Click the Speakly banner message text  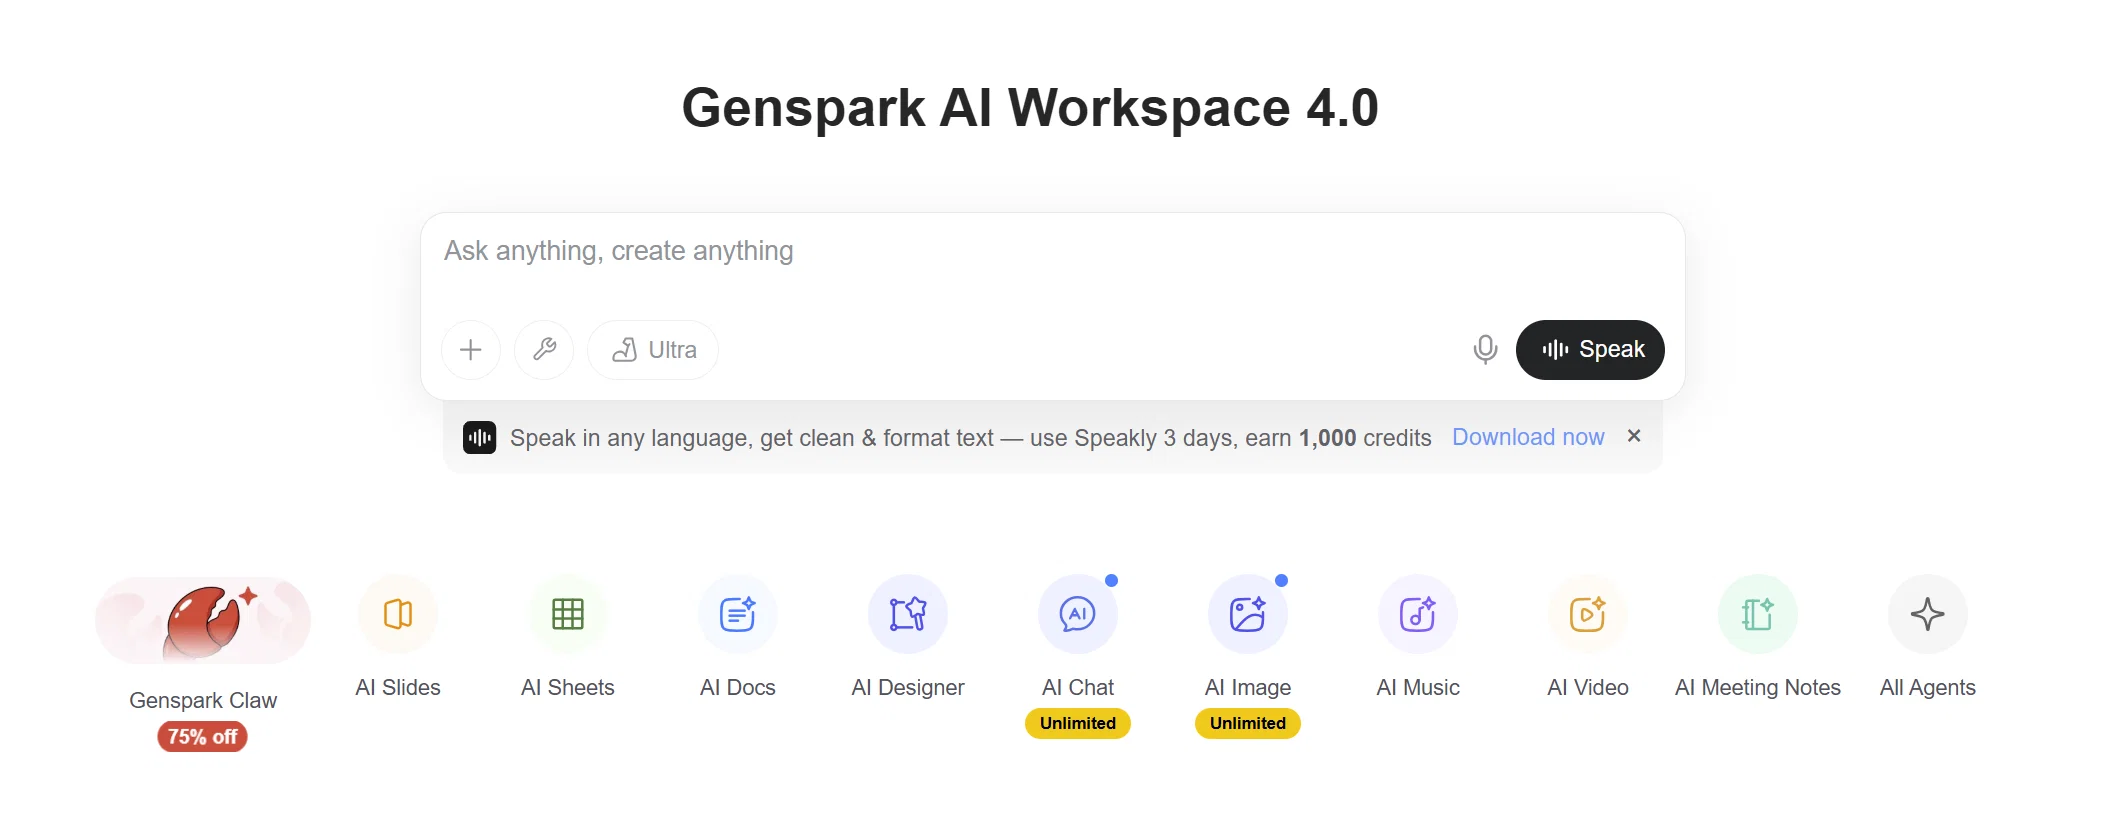pos(971,438)
